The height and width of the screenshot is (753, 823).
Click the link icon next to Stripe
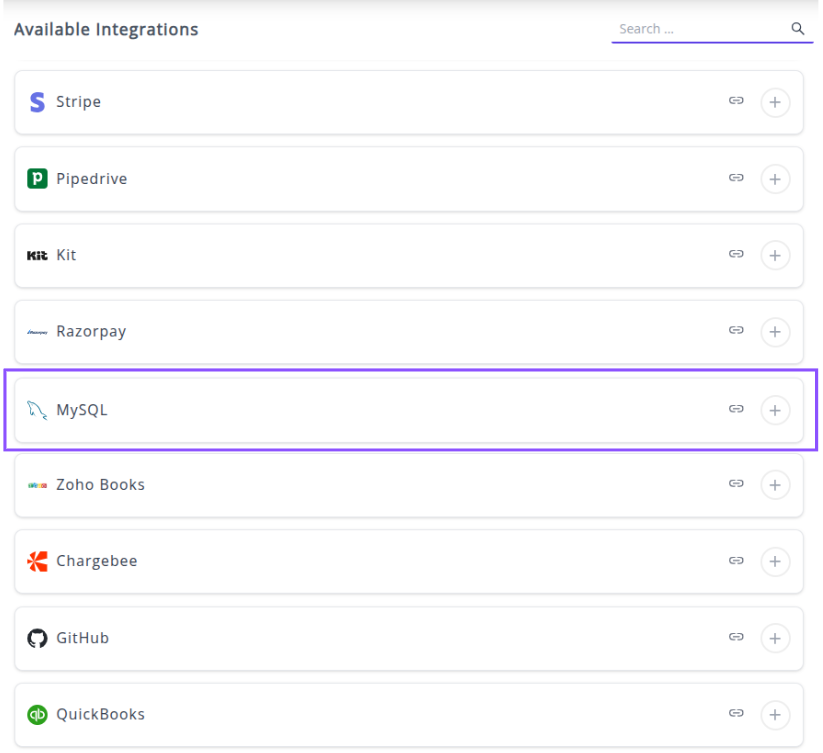pos(736,101)
